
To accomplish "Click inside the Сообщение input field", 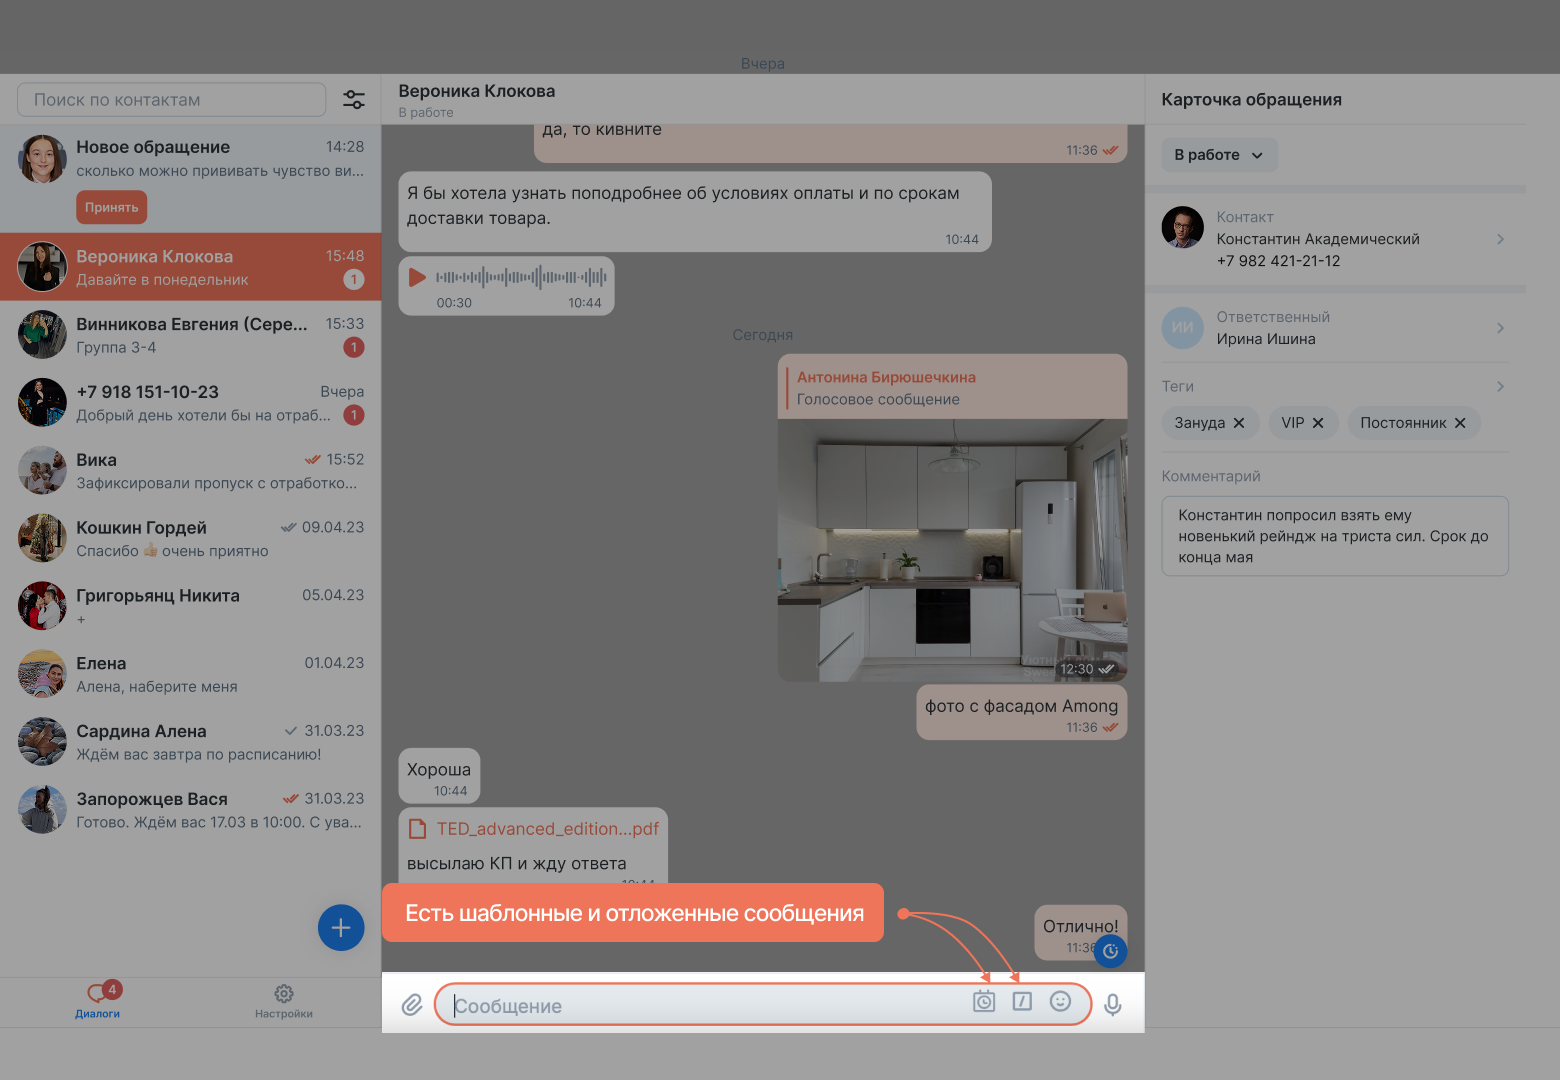I will [x=700, y=1005].
